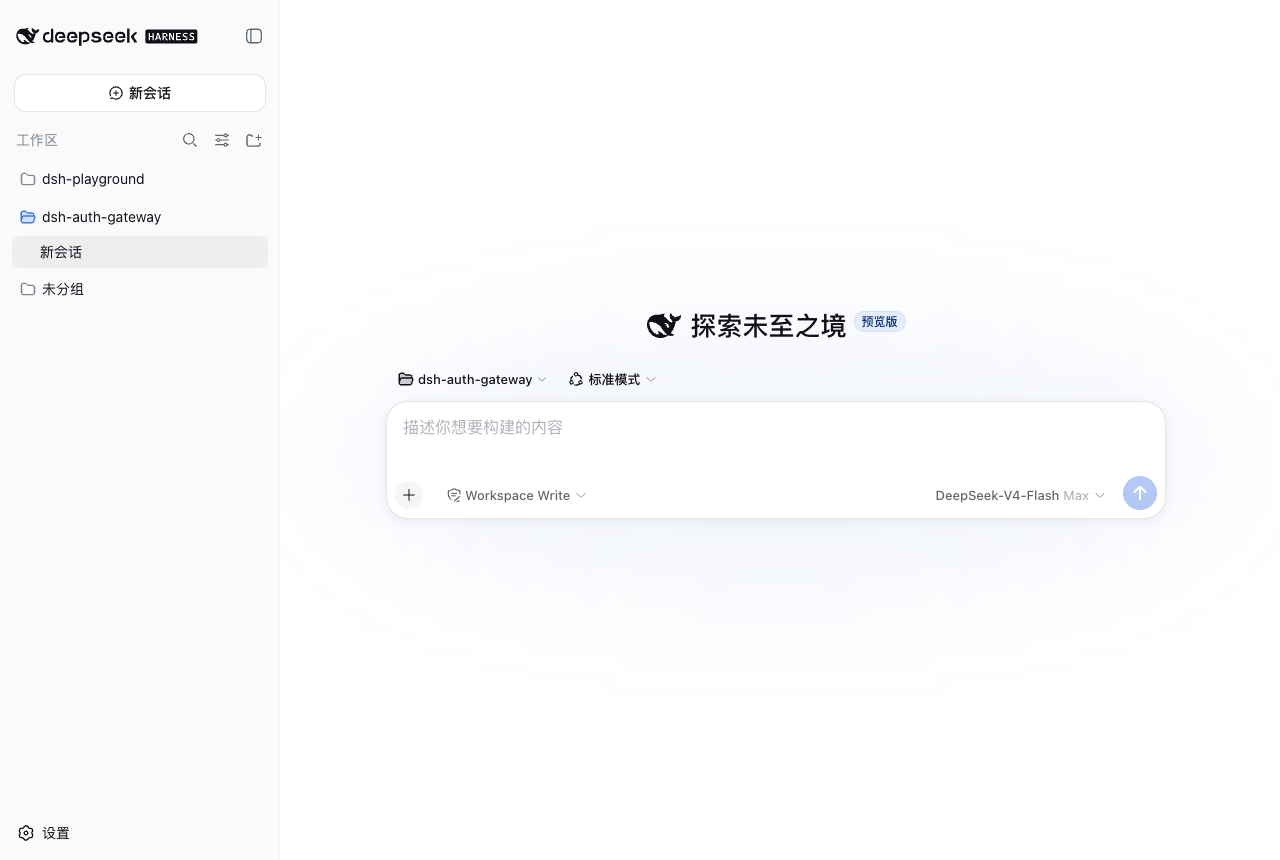Click the shield icon in Workspace Write
Screen dimensions: 1280x860
coord(454,495)
